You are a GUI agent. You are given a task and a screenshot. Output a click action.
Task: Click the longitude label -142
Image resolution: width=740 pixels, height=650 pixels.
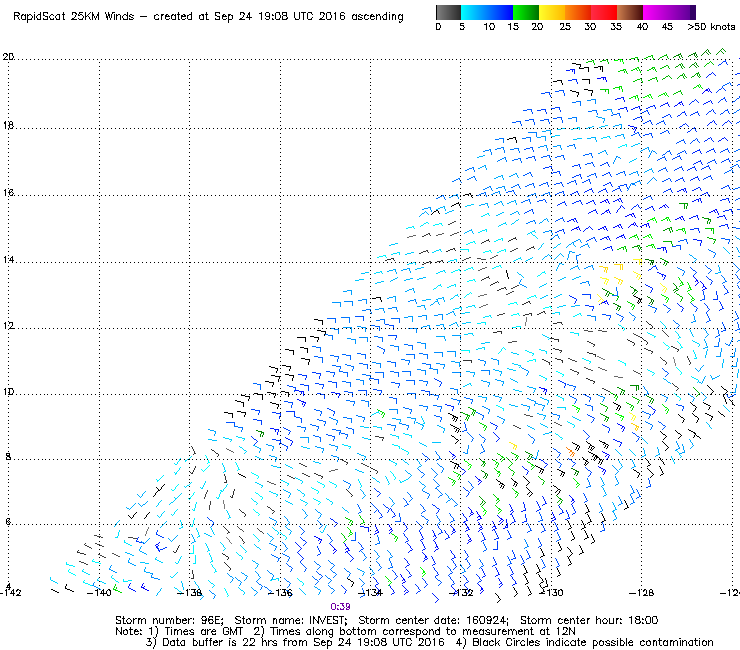coord(11,592)
